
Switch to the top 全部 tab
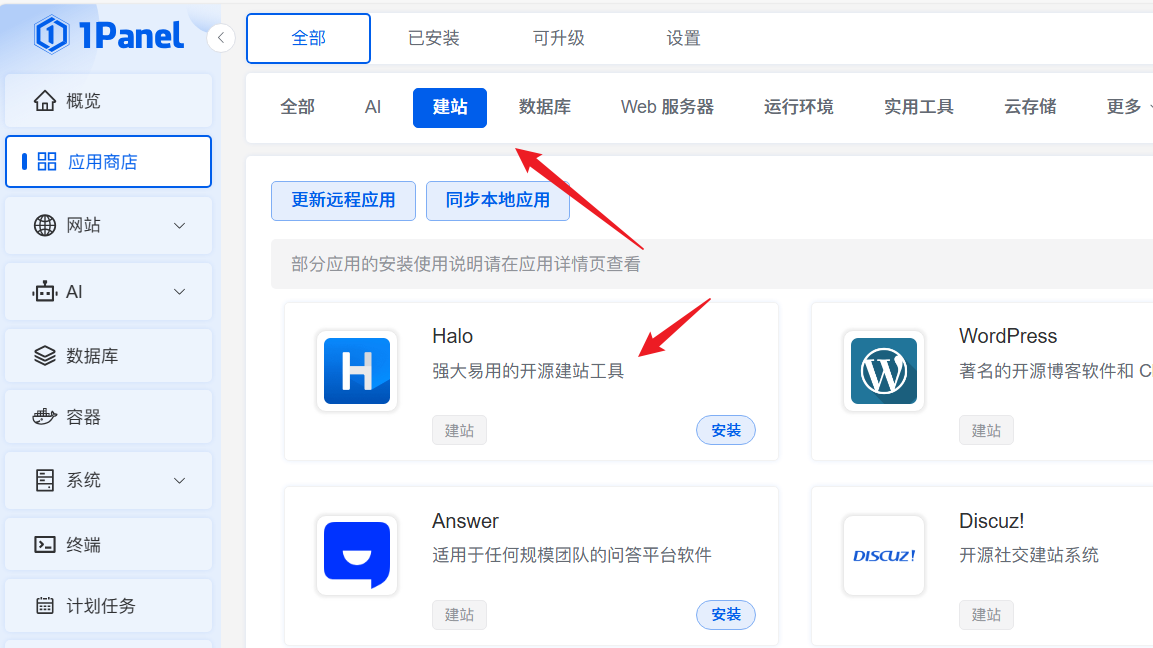pos(308,38)
